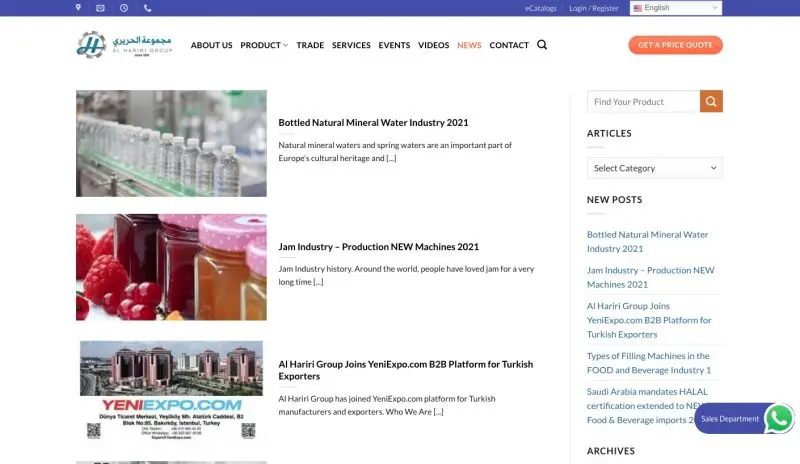Viewport: 800px width, 464px height.
Task: Click the clock hours icon in top bar
Action: [x=124, y=8]
